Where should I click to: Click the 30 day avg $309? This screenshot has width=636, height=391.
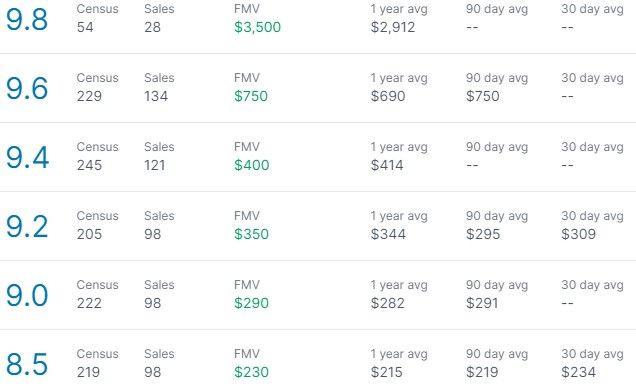click(x=578, y=234)
